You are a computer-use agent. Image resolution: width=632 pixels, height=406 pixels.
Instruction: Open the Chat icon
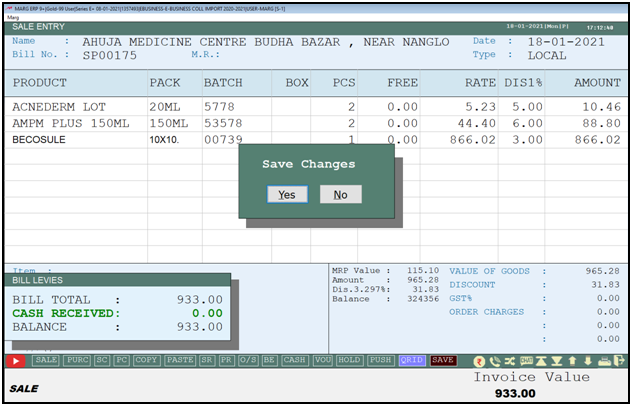pos(526,360)
